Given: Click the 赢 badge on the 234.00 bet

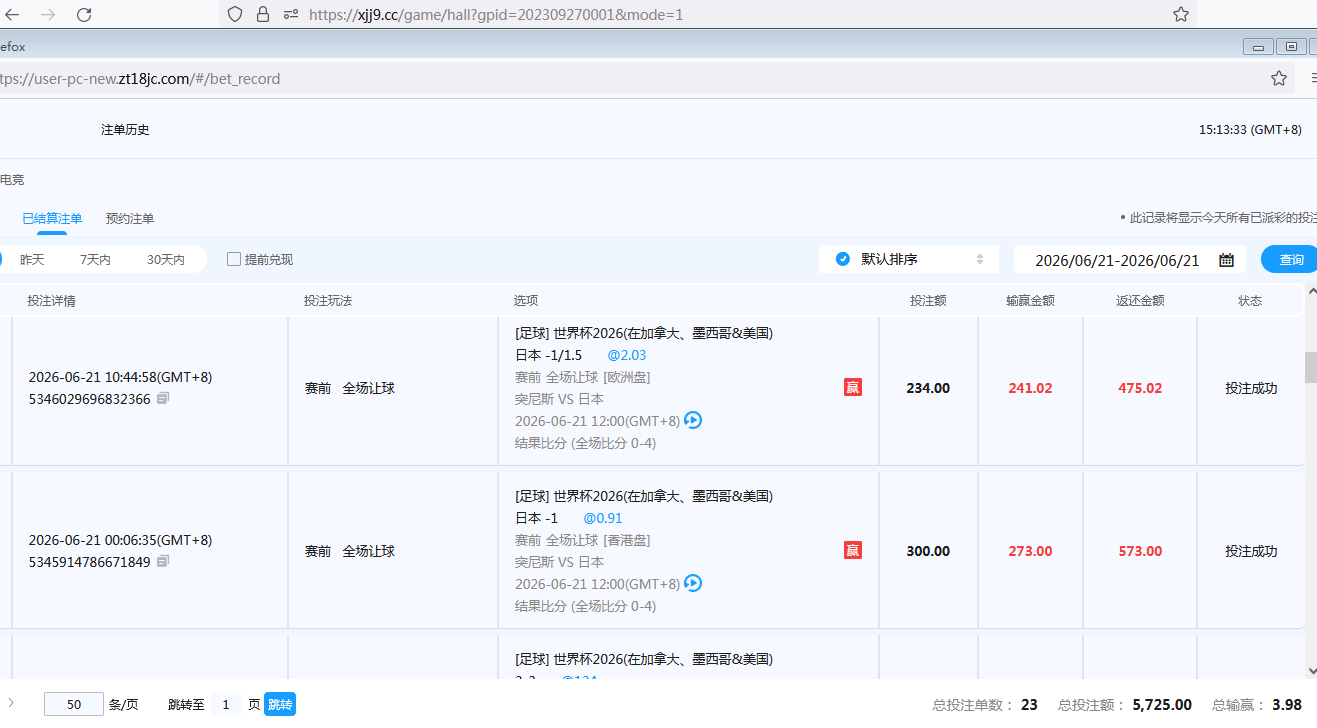Looking at the screenshot, I should coord(853,387).
